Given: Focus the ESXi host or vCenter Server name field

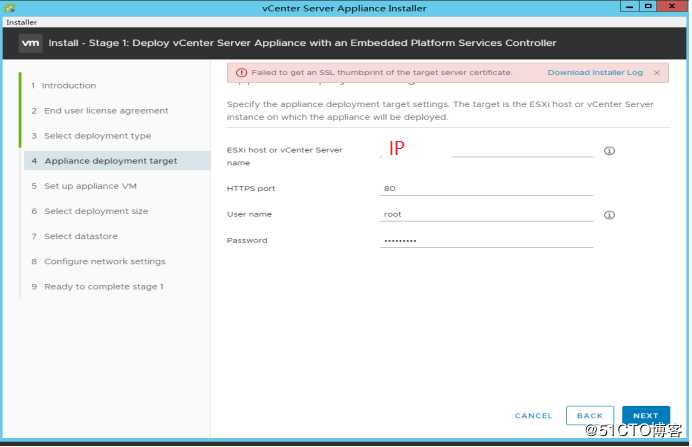Looking at the screenshot, I should point(486,150).
